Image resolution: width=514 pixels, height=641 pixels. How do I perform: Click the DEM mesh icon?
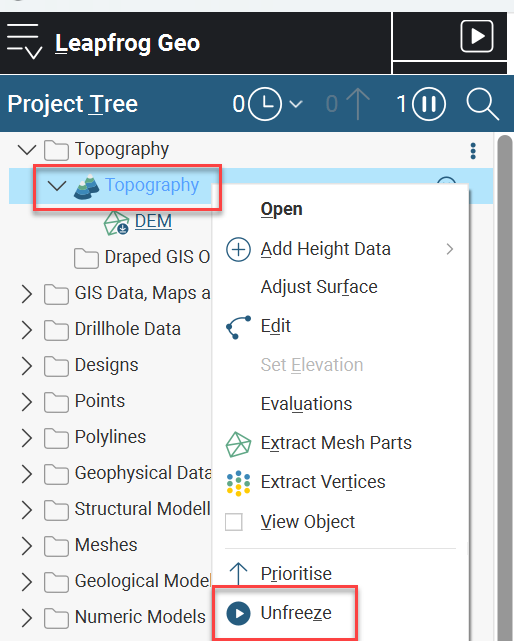[116, 223]
